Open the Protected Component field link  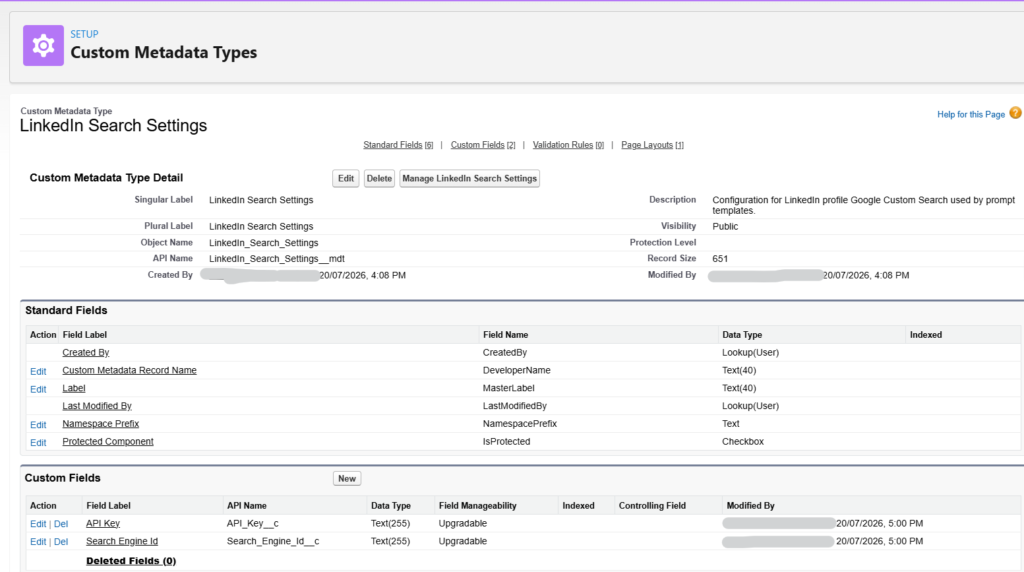108,441
